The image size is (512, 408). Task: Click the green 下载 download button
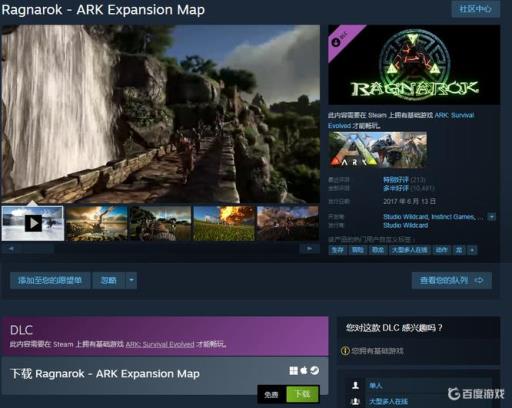[x=303, y=394]
